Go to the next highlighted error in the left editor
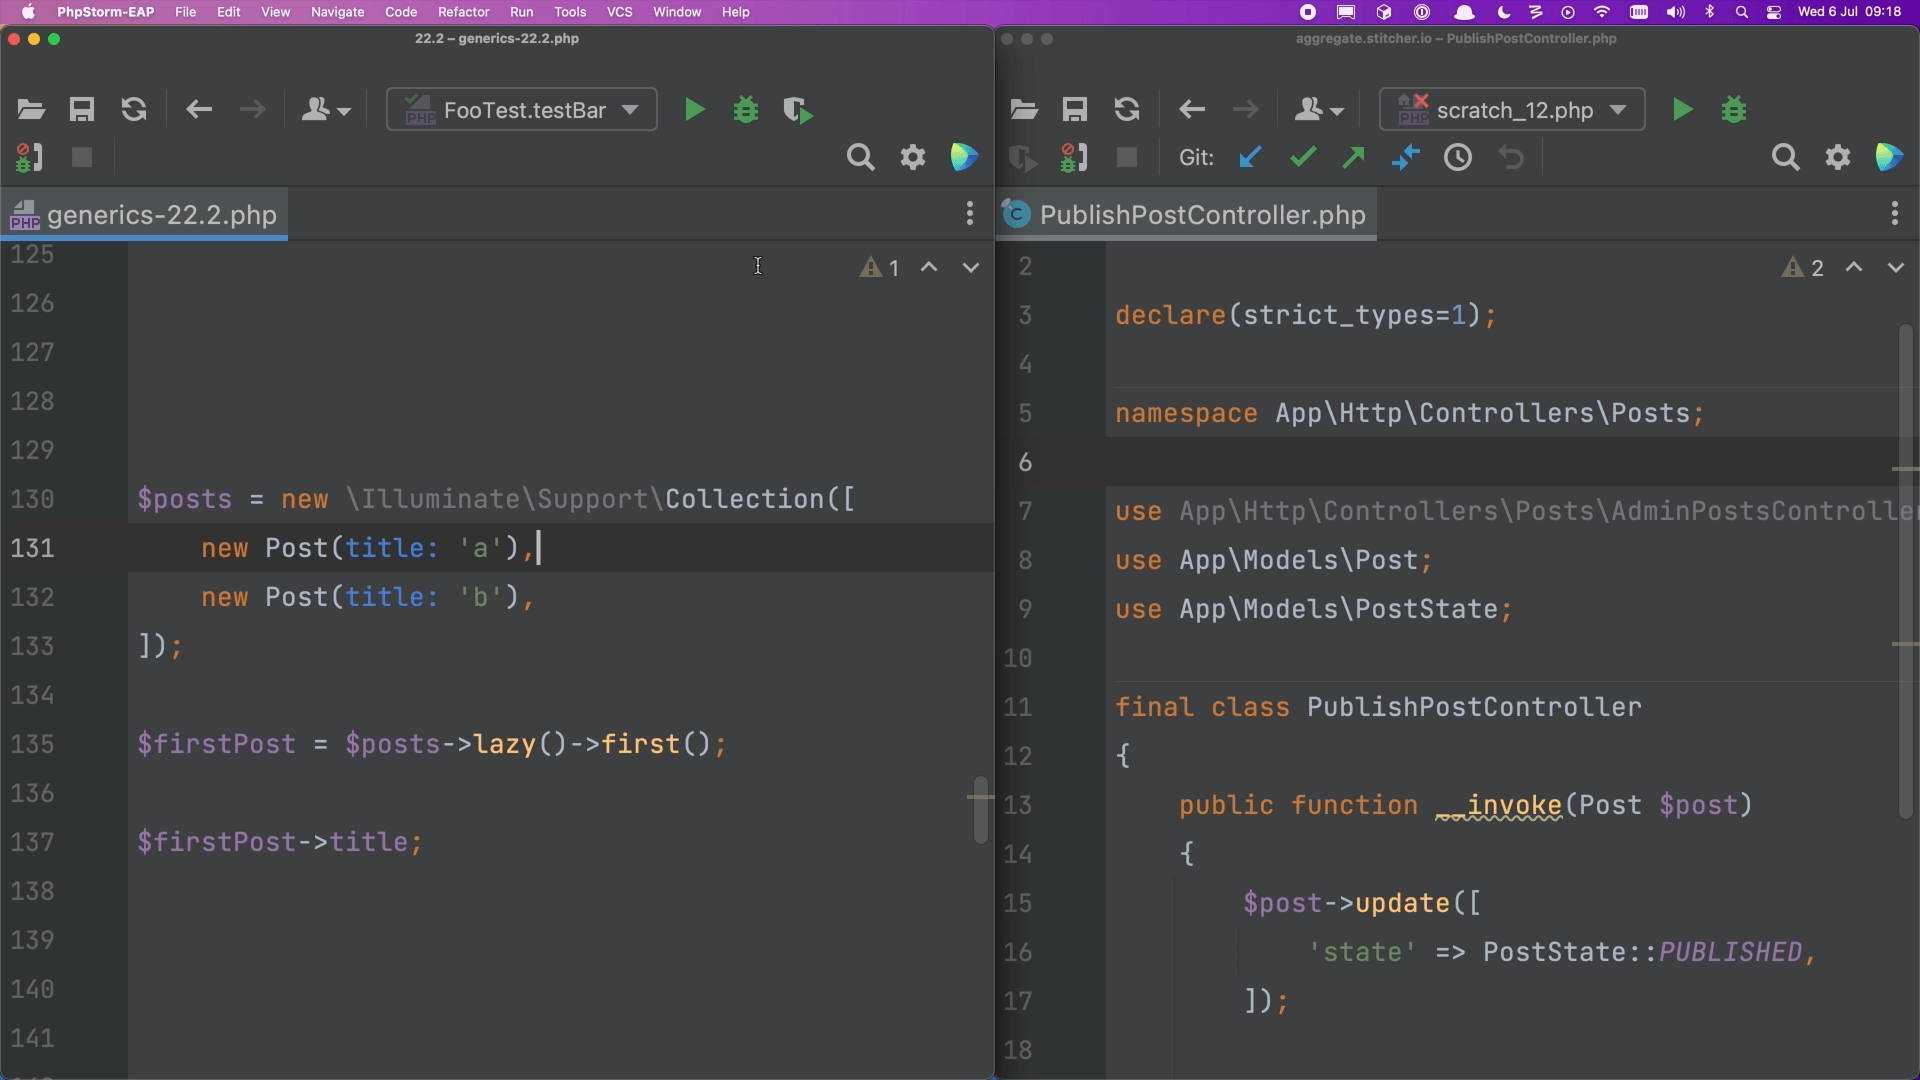Screen dimensions: 1920x1080 [x=971, y=268]
